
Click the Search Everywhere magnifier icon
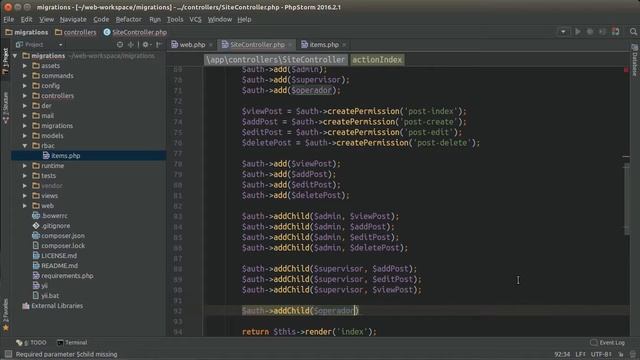pos(633,31)
